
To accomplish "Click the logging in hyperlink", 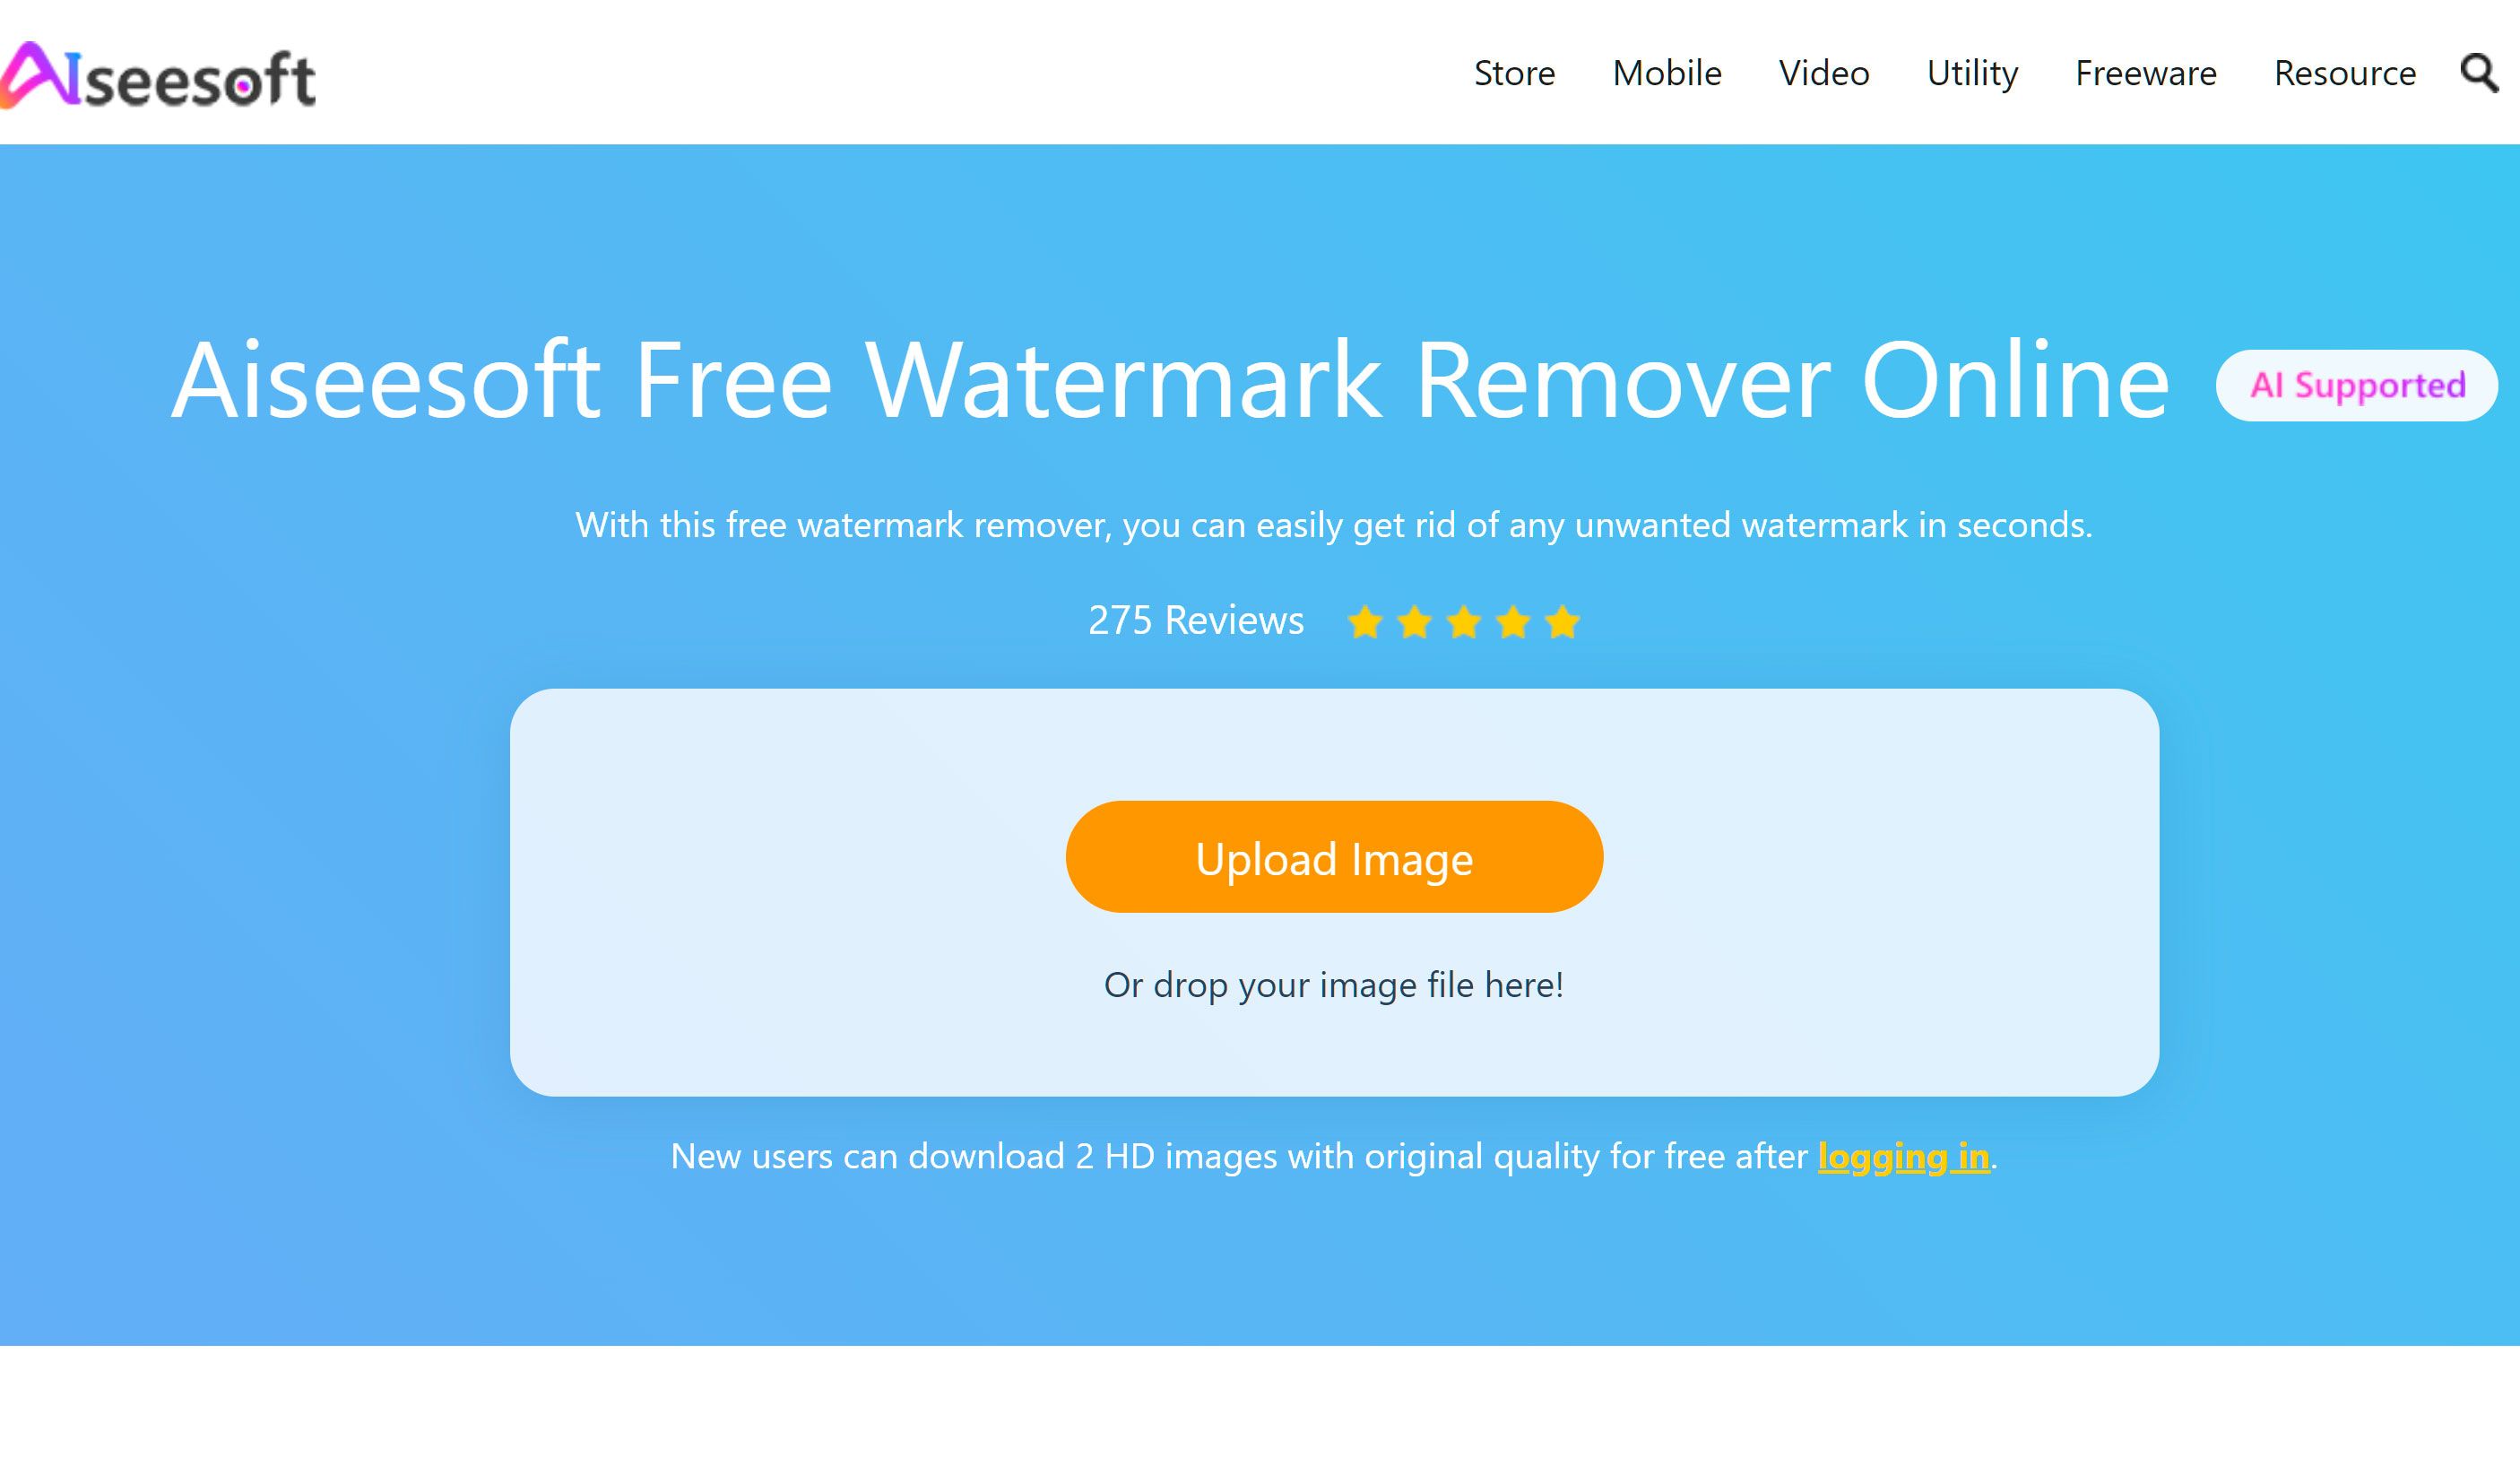I will (x=1902, y=1154).
